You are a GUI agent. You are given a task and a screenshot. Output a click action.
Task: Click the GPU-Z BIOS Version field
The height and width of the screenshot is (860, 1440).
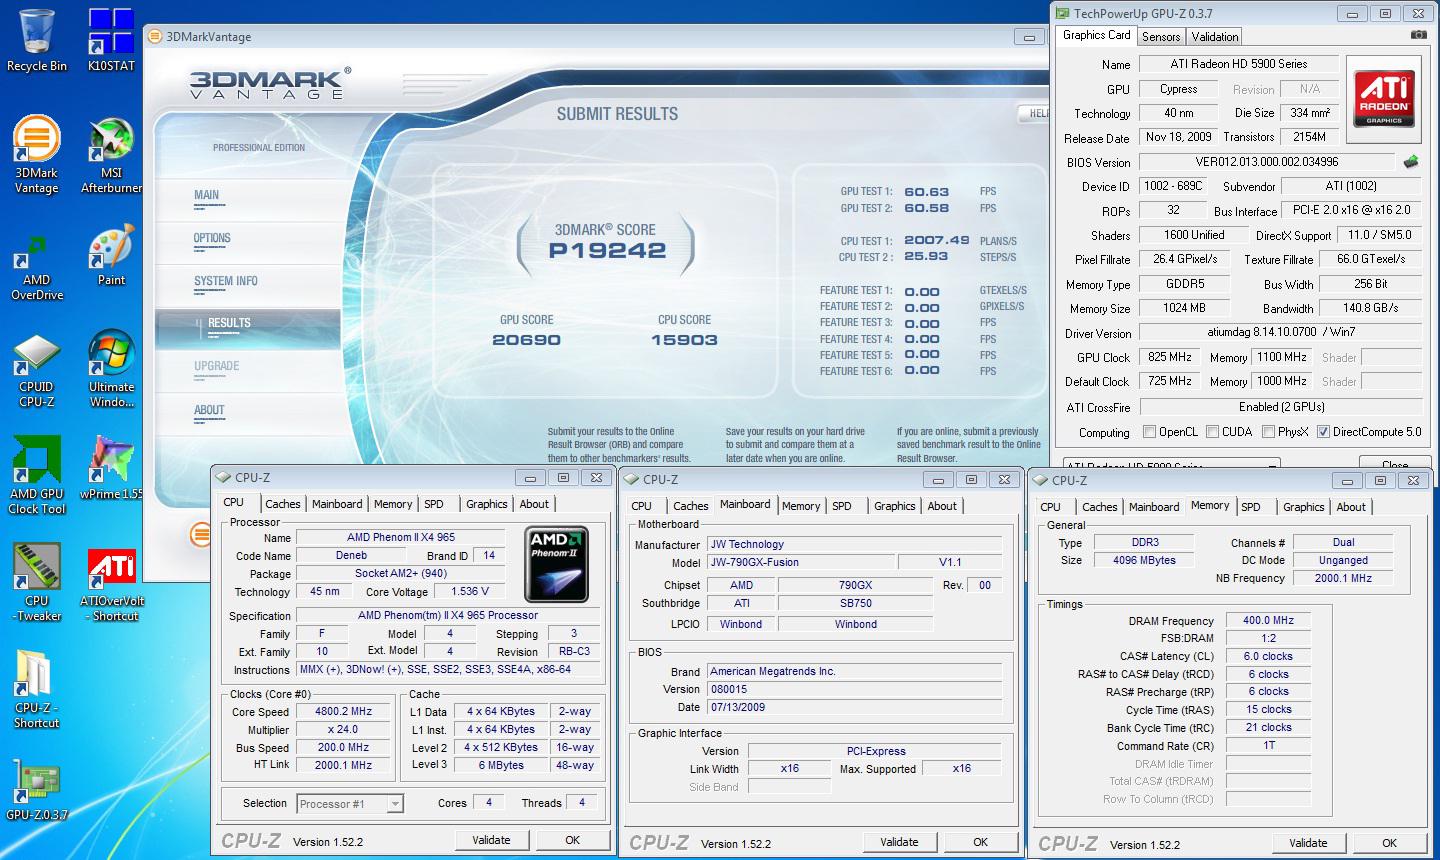pyautogui.click(x=1267, y=162)
